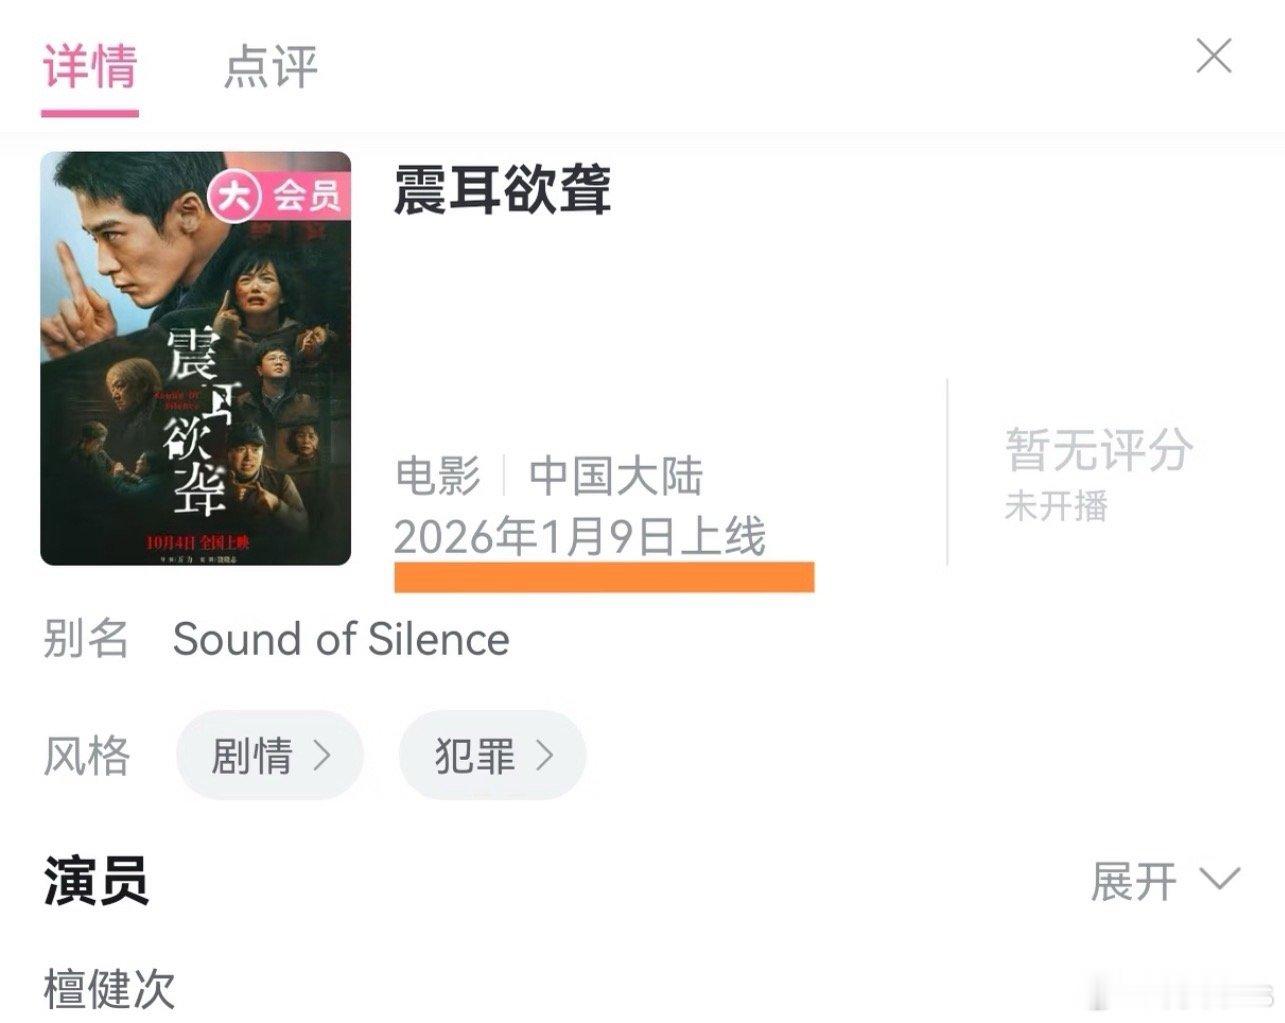Image resolution: width=1285 pixels, height=1023 pixels.
Task: Select the 剧情 genre tag
Action: (x=268, y=755)
